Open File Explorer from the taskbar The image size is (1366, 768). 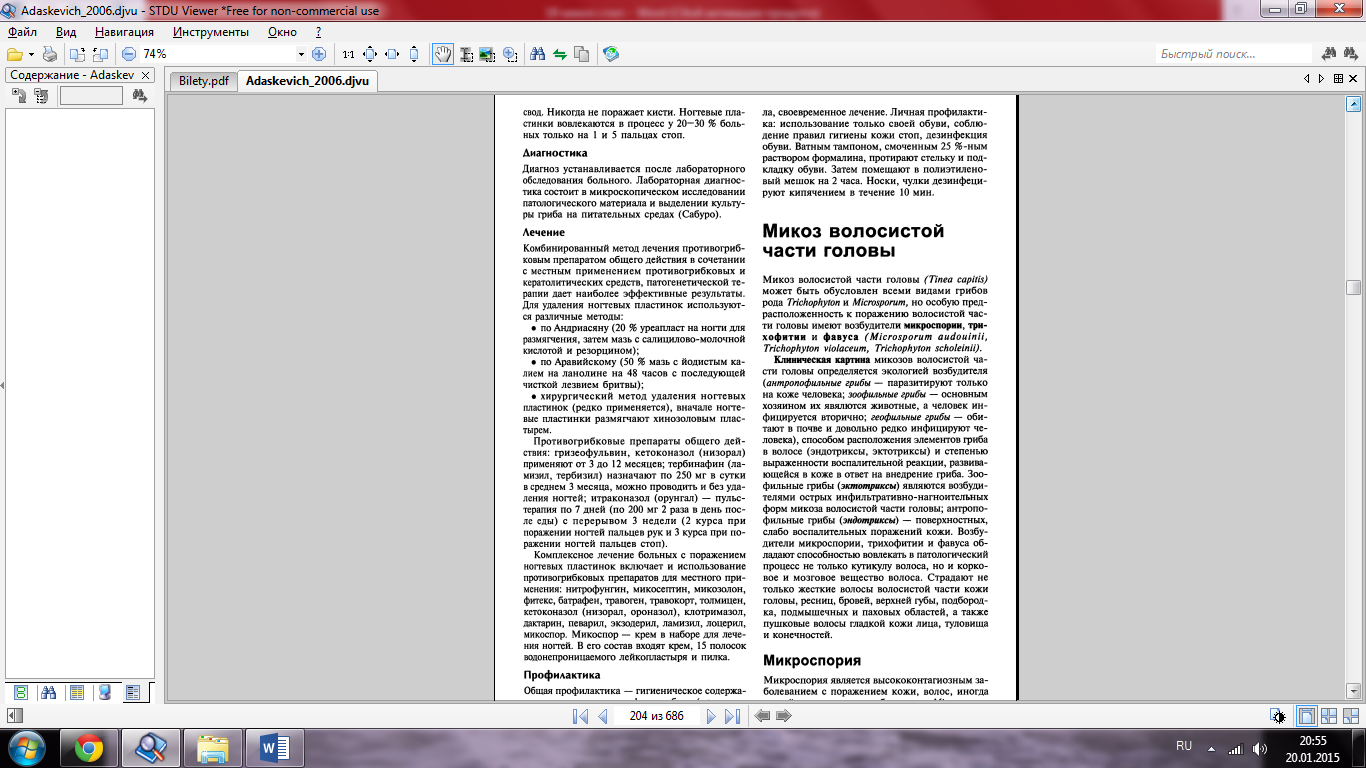(213, 747)
